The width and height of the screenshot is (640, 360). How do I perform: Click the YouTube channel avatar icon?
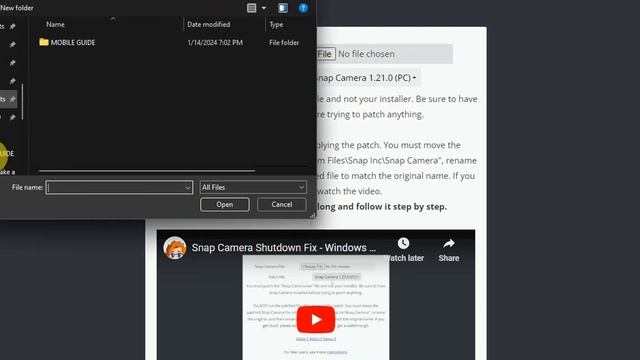coord(175,248)
